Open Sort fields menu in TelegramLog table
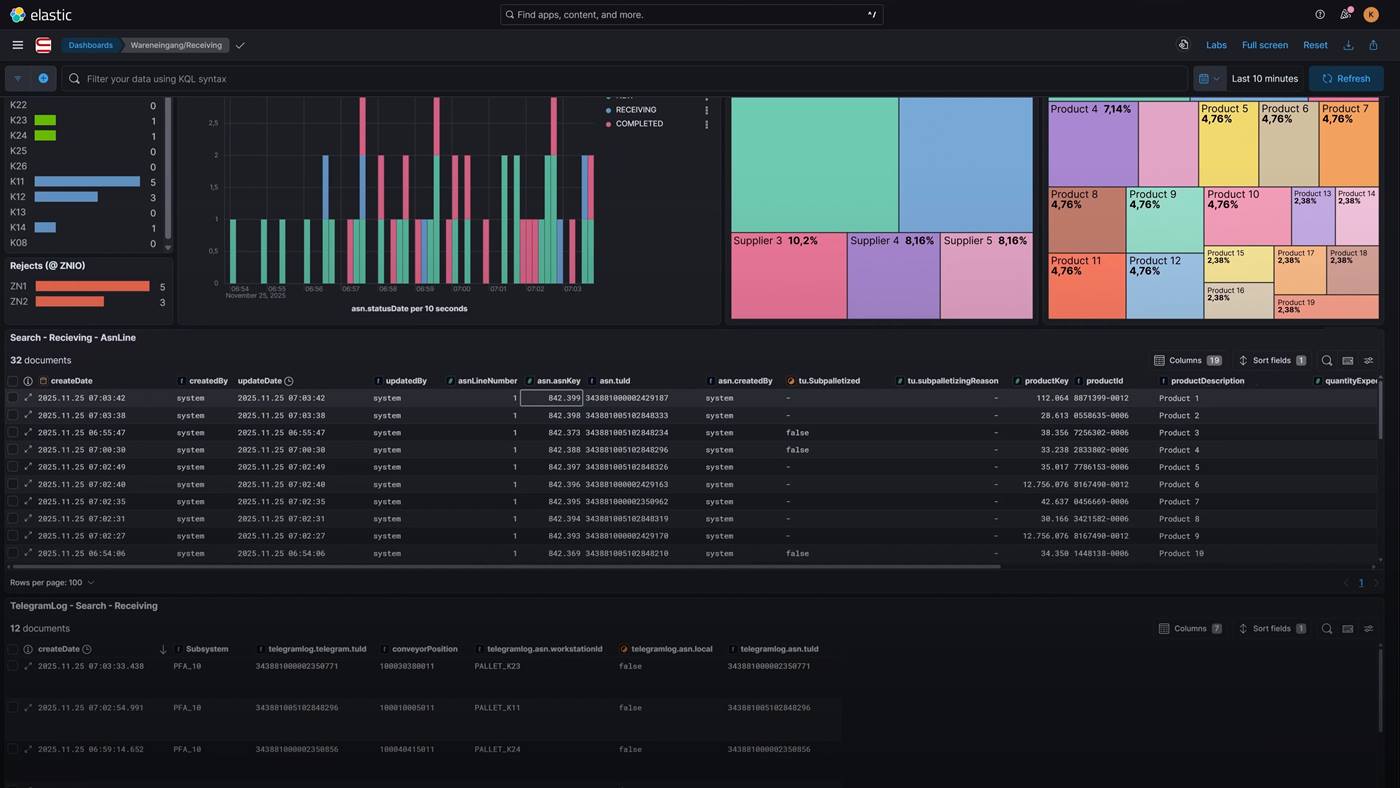This screenshot has width=1400, height=788. pos(1272,629)
